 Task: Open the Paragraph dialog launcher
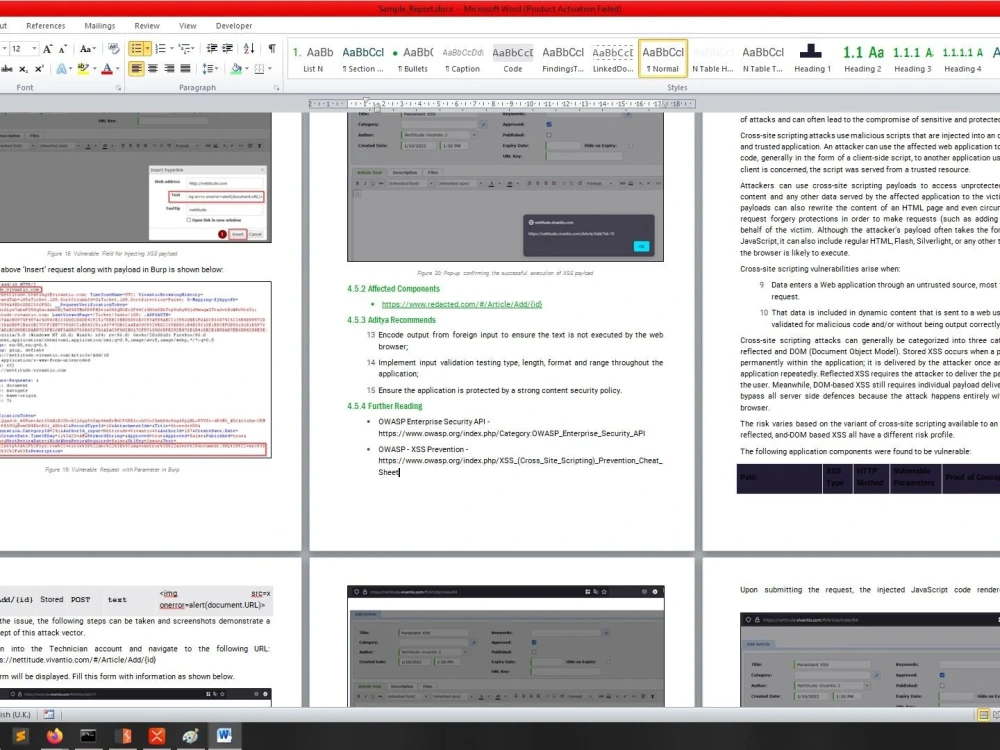click(x=277, y=89)
